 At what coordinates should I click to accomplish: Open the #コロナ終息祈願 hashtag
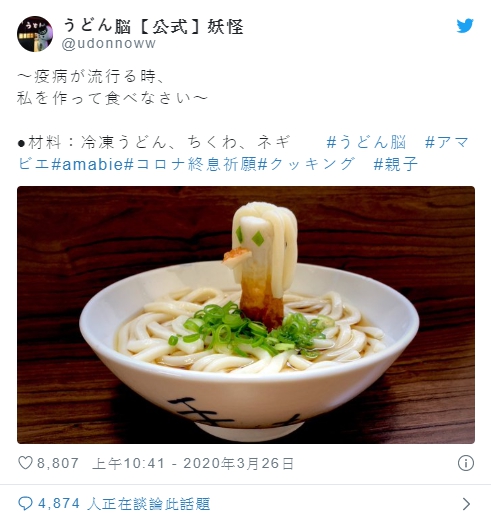190,164
